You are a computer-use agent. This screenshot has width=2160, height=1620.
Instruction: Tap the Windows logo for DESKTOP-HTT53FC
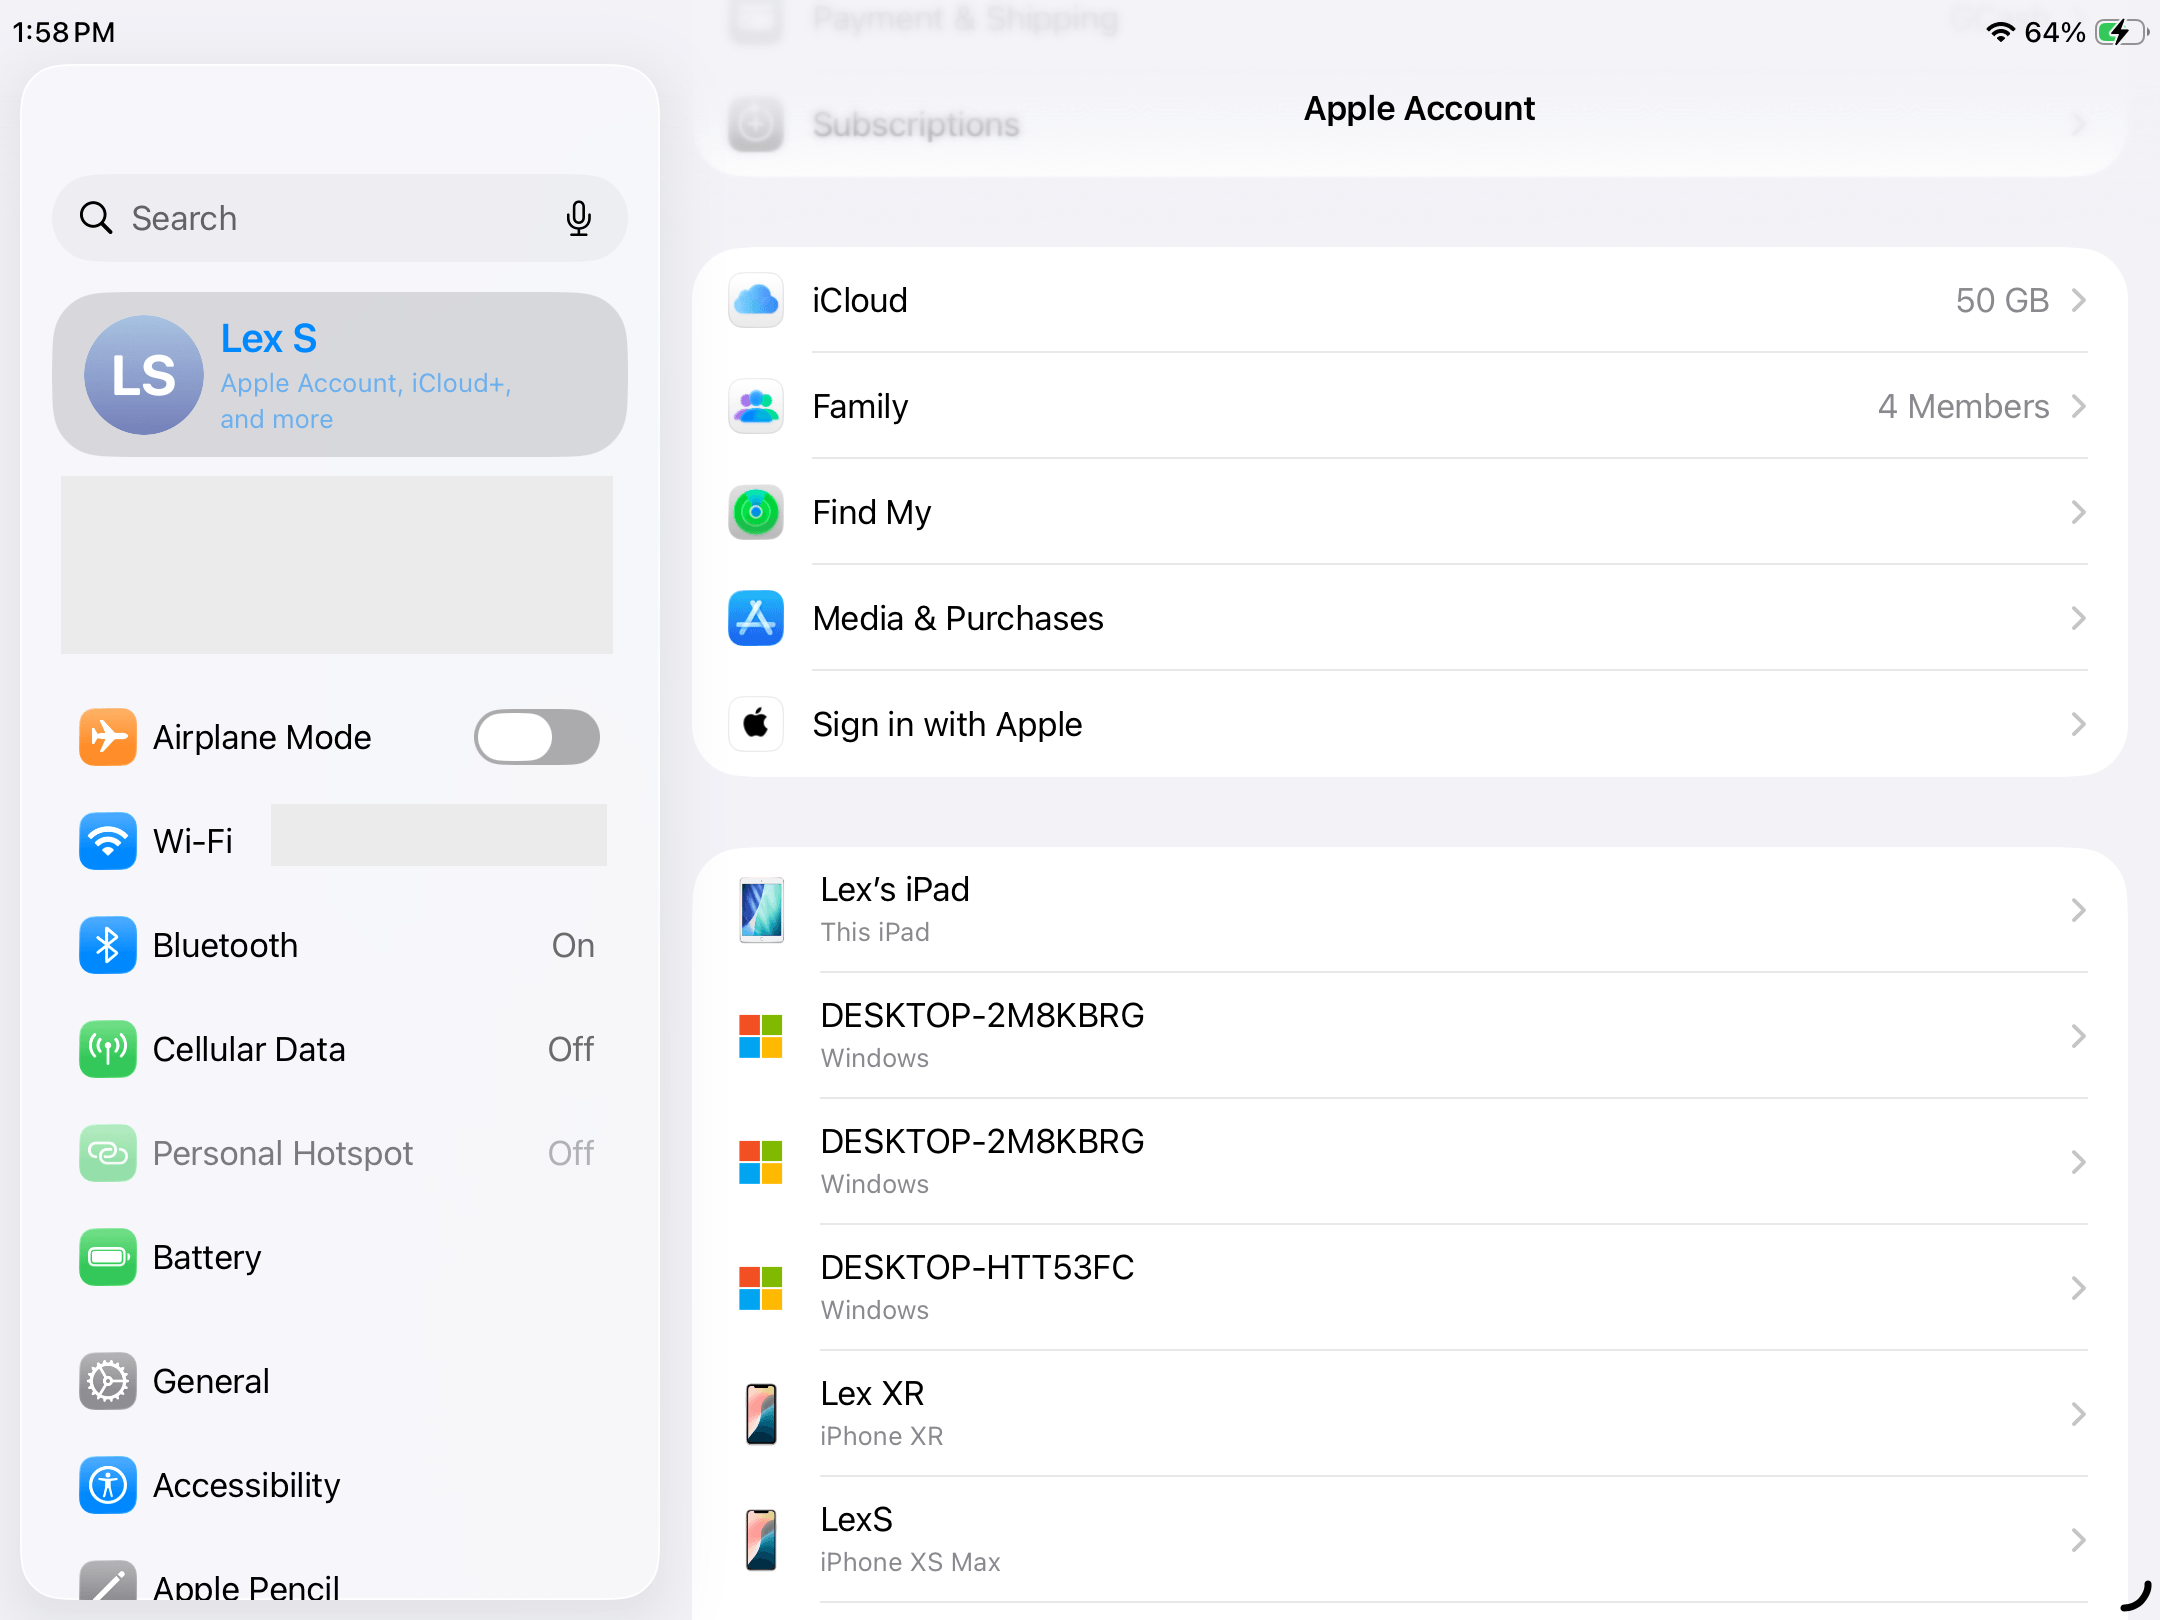click(760, 1288)
